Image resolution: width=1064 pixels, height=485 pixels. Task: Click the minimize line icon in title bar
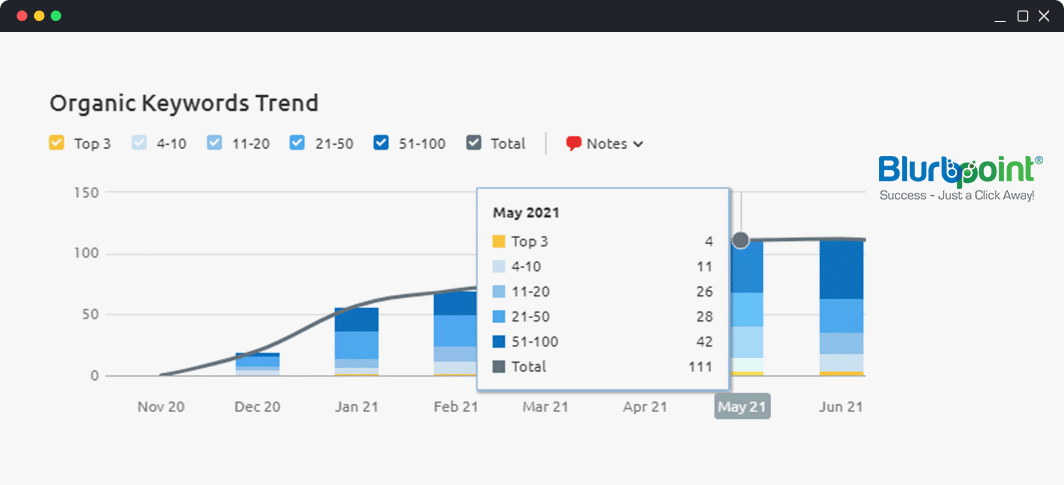coord(1000,17)
